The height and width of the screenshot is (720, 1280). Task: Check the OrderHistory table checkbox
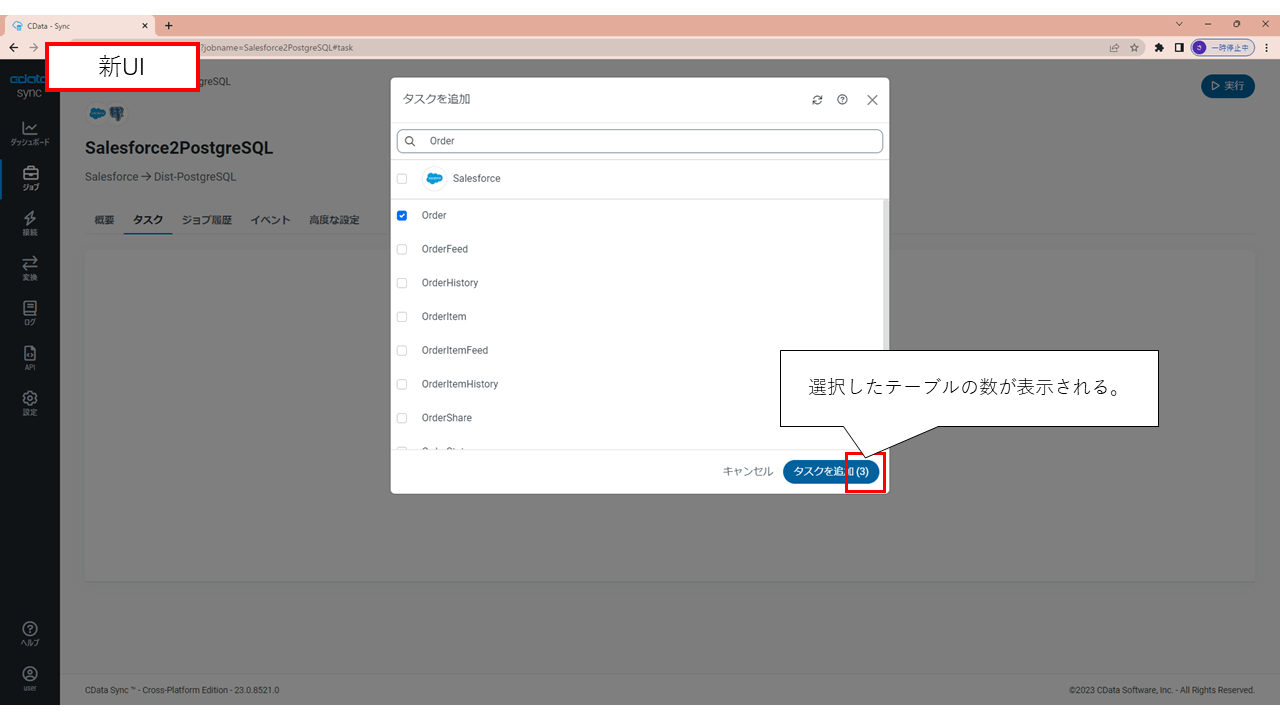(x=402, y=283)
